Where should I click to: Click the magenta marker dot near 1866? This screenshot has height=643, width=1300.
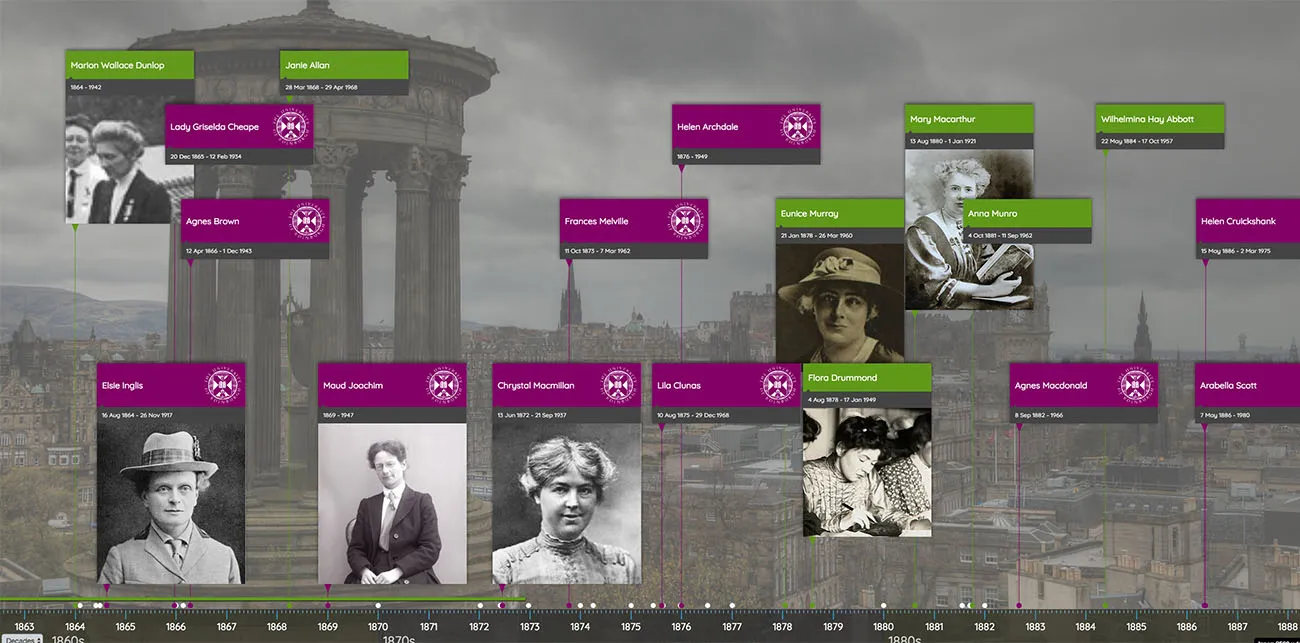tap(176, 605)
